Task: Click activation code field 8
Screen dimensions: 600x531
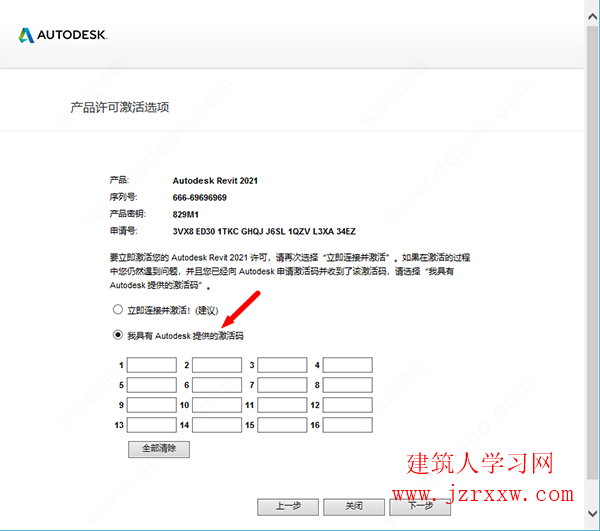Action: pyautogui.click(x=347, y=385)
